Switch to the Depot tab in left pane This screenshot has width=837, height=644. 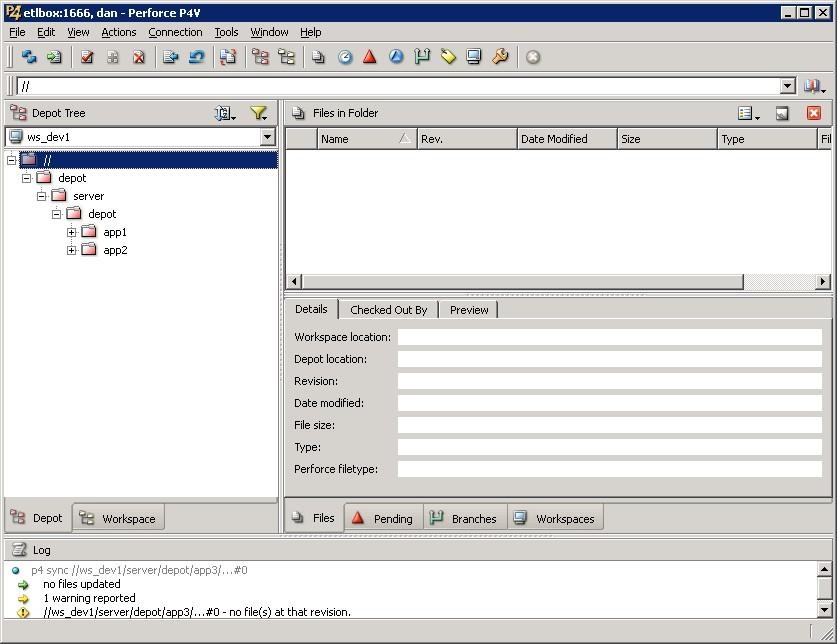tap(37, 518)
